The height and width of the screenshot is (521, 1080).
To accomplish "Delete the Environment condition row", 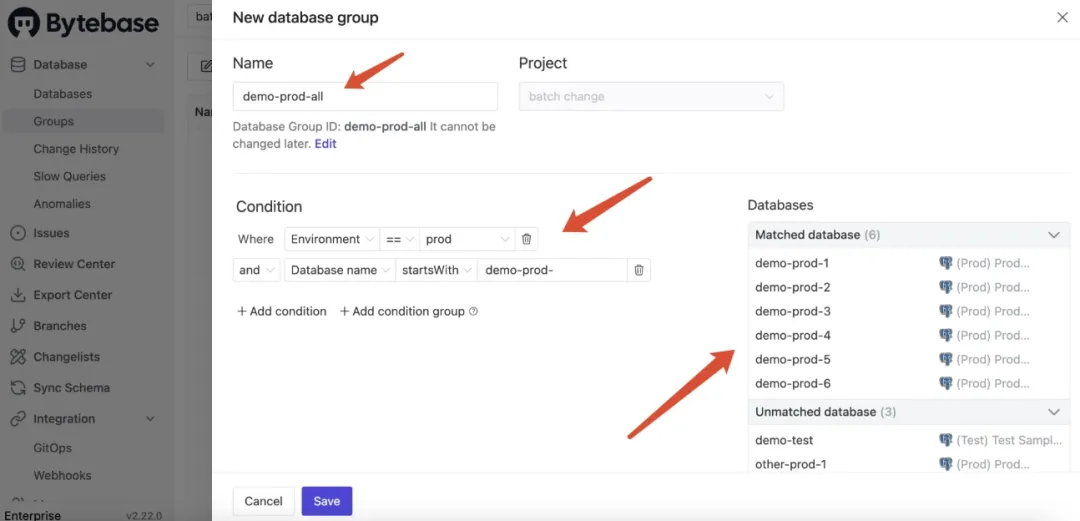I will [x=527, y=239].
